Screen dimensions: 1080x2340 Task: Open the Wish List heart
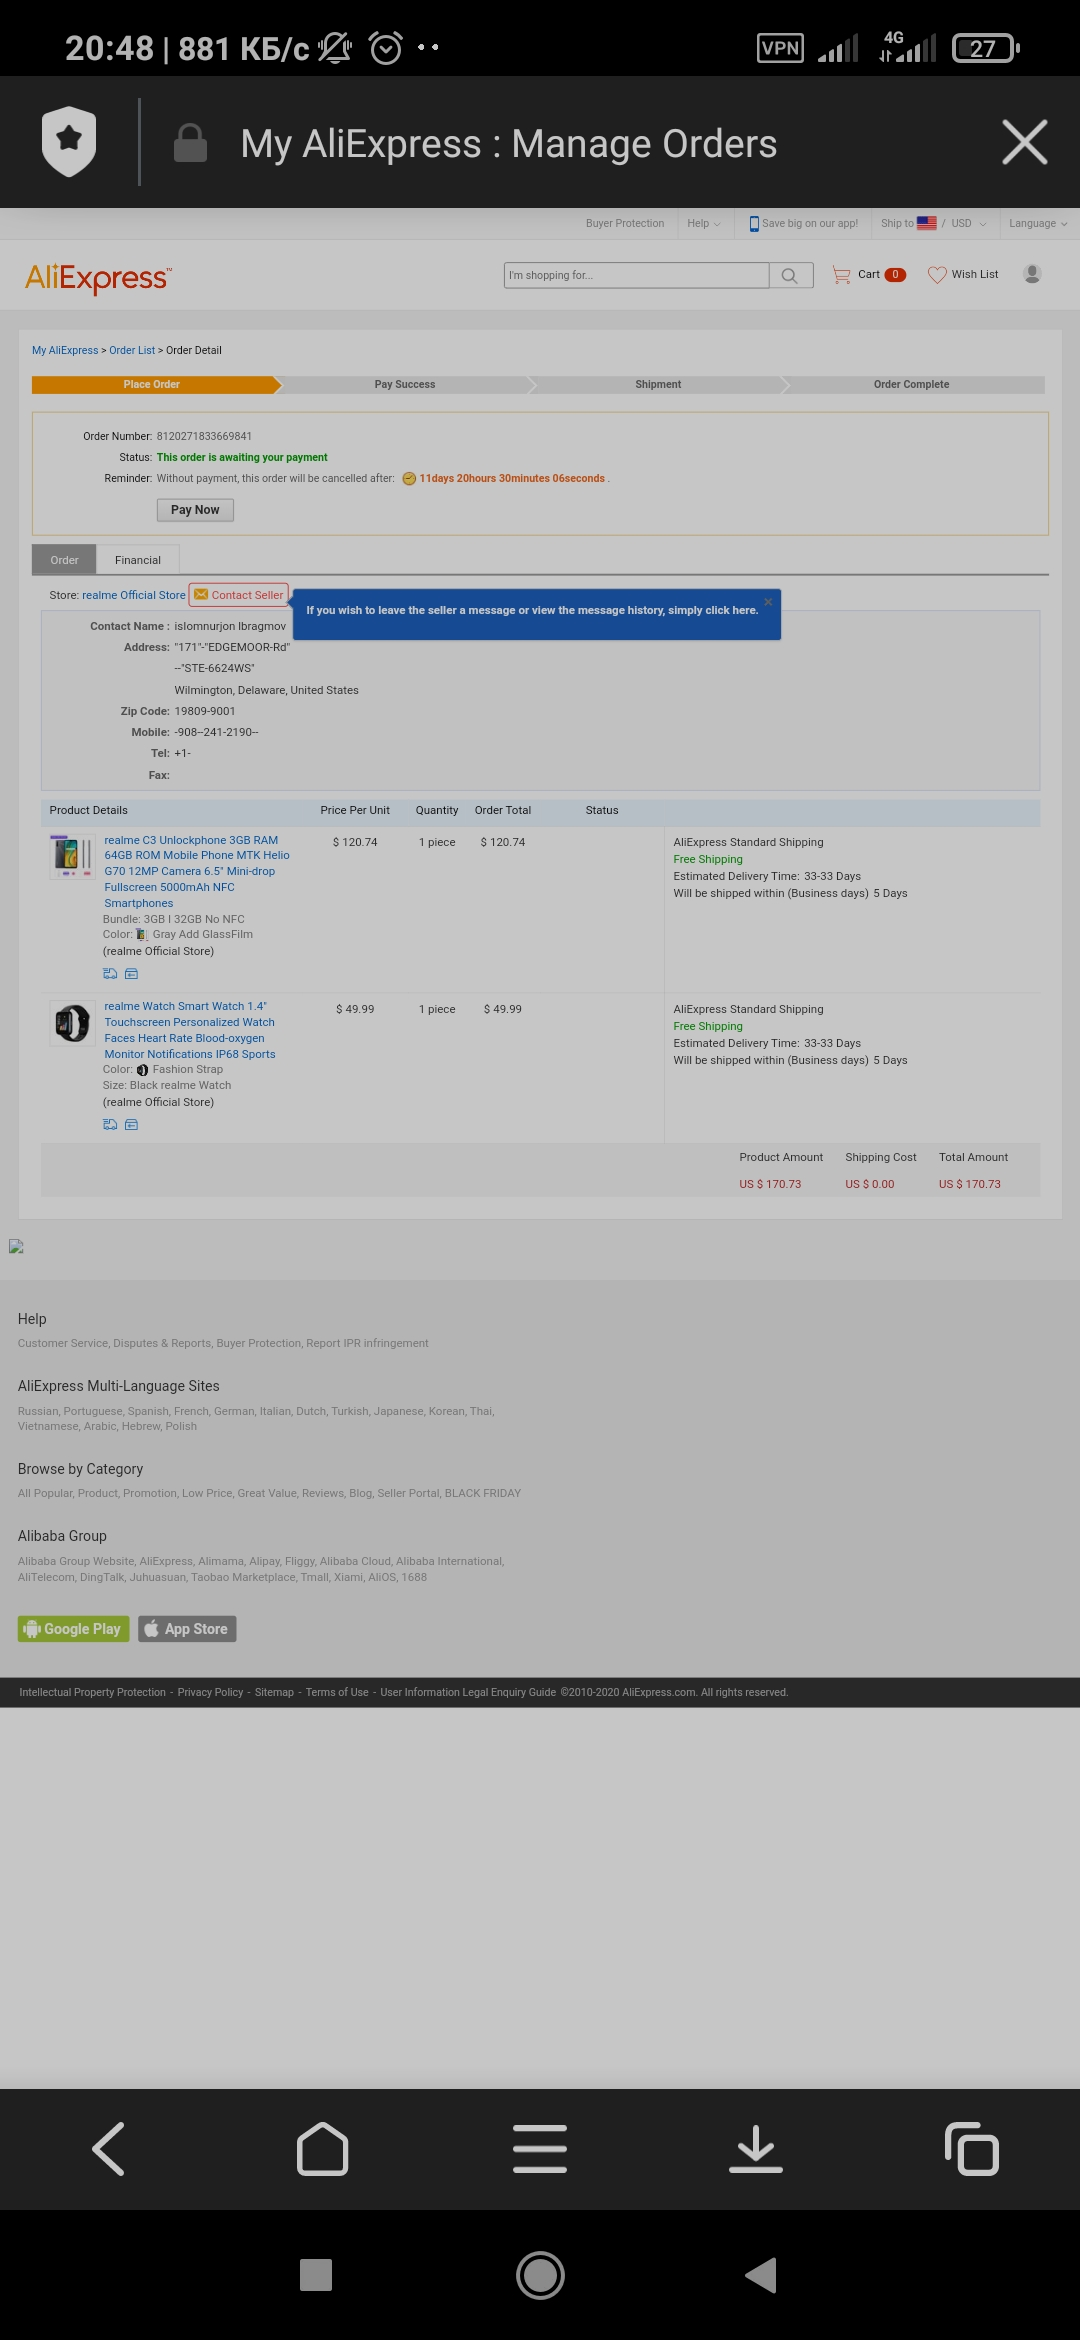click(963, 274)
